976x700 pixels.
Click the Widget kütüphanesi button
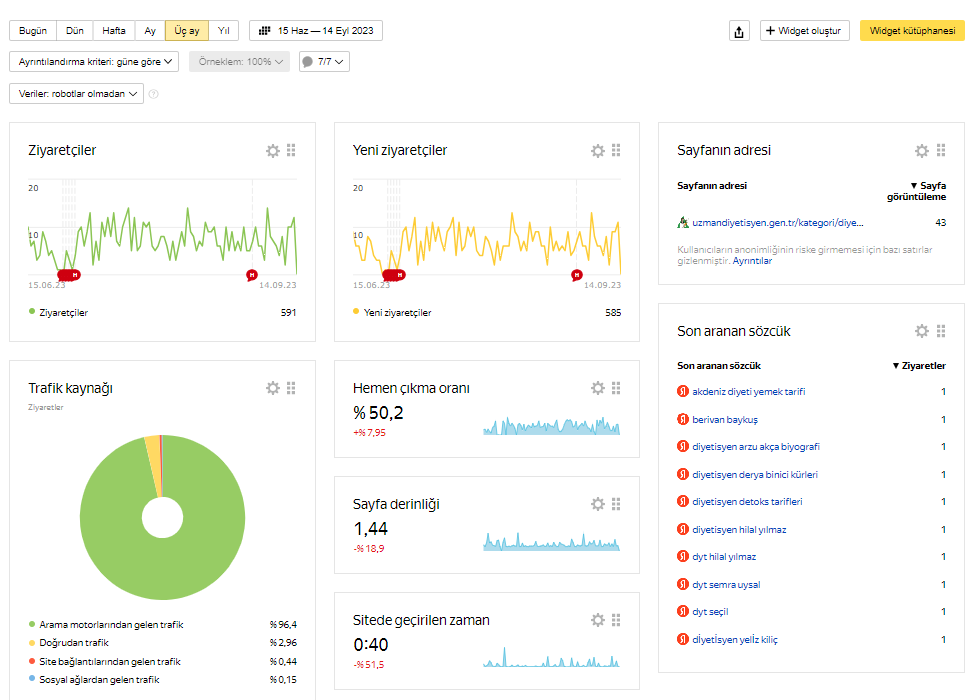point(912,30)
